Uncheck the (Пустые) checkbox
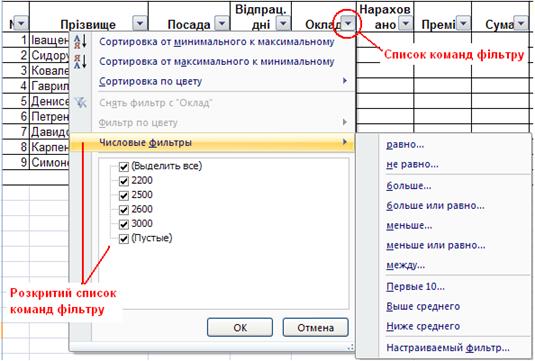This screenshot has height=361, width=535. tap(124, 239)
